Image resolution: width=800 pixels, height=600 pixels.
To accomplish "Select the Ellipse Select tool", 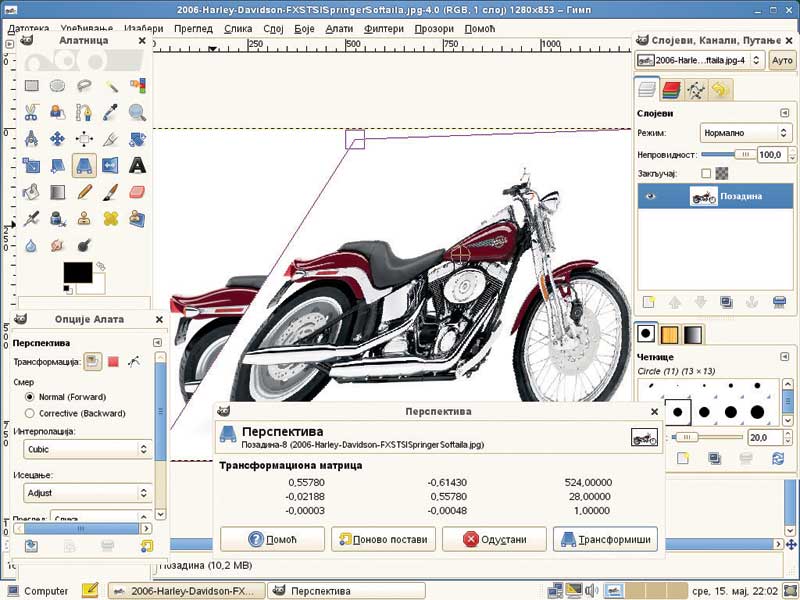I will 58,85.
